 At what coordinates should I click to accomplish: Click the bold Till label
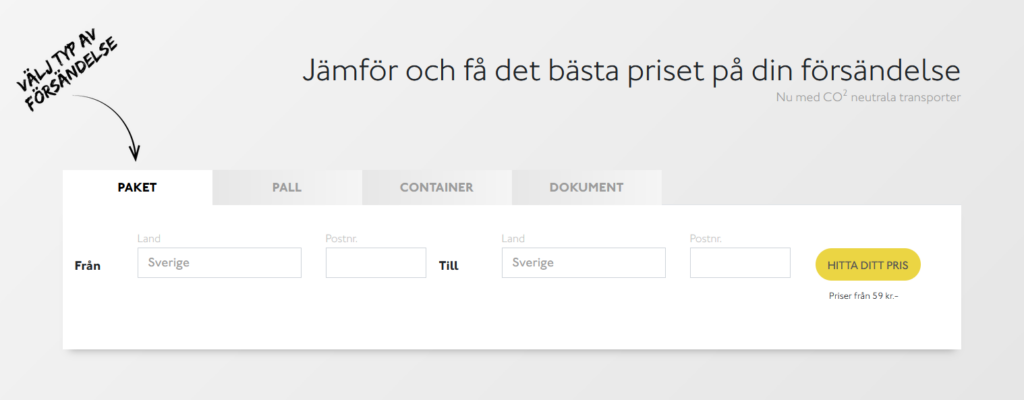point(449,266)
